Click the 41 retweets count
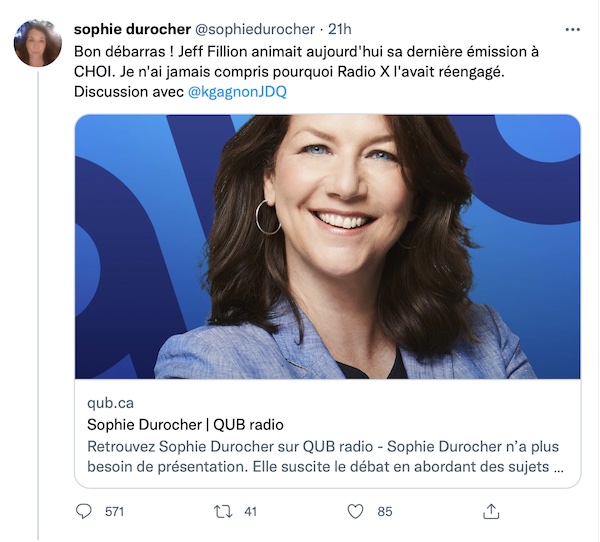600x542 pixels. click(x=250, y=512)
